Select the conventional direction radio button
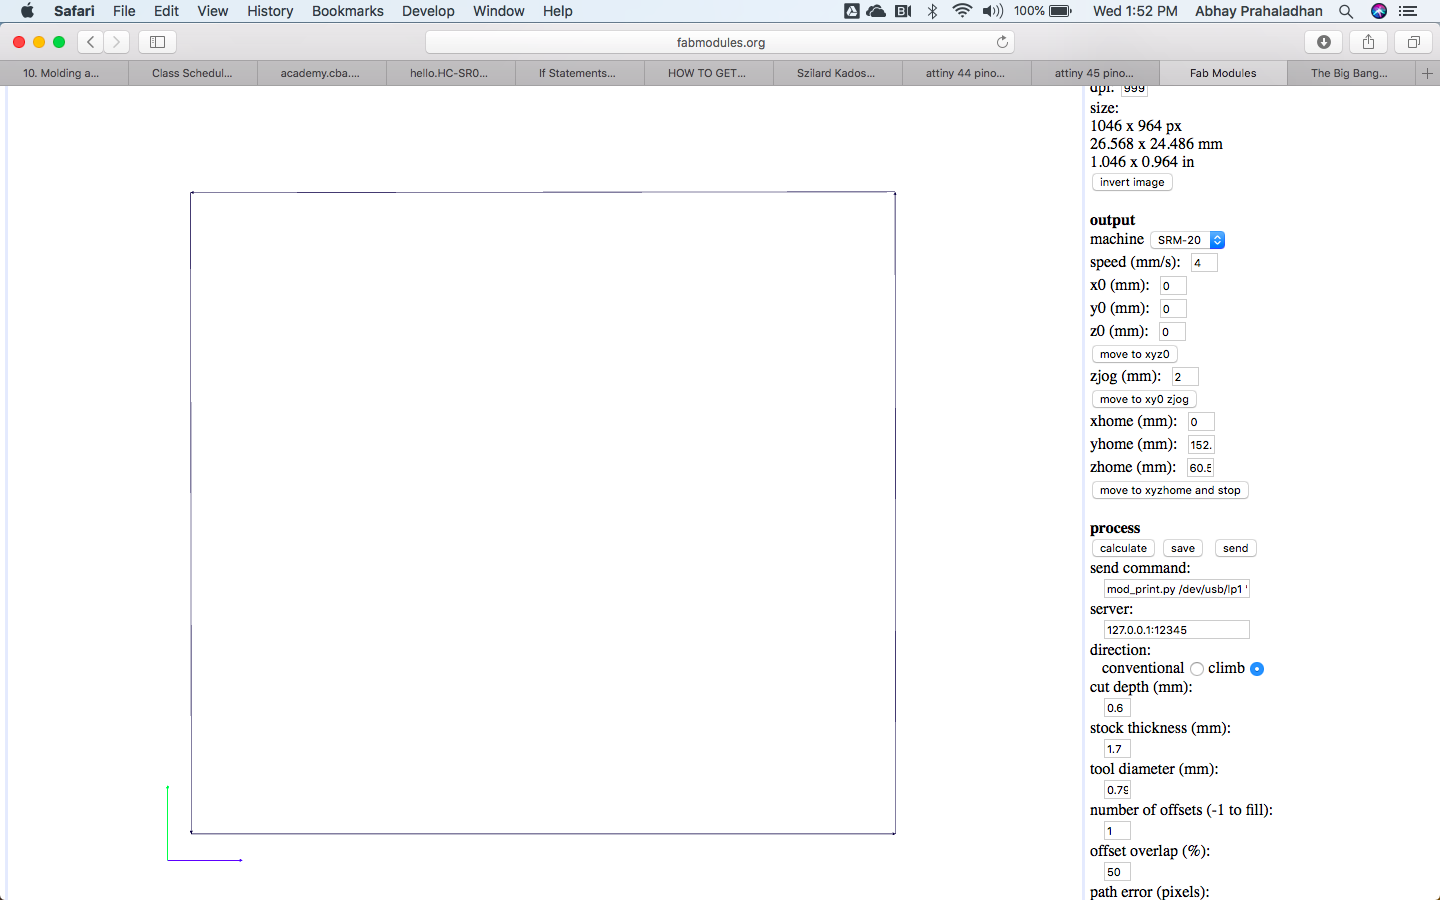Image resolution: width=1440 pixels, height=900 pixels. pos(1196,669)
